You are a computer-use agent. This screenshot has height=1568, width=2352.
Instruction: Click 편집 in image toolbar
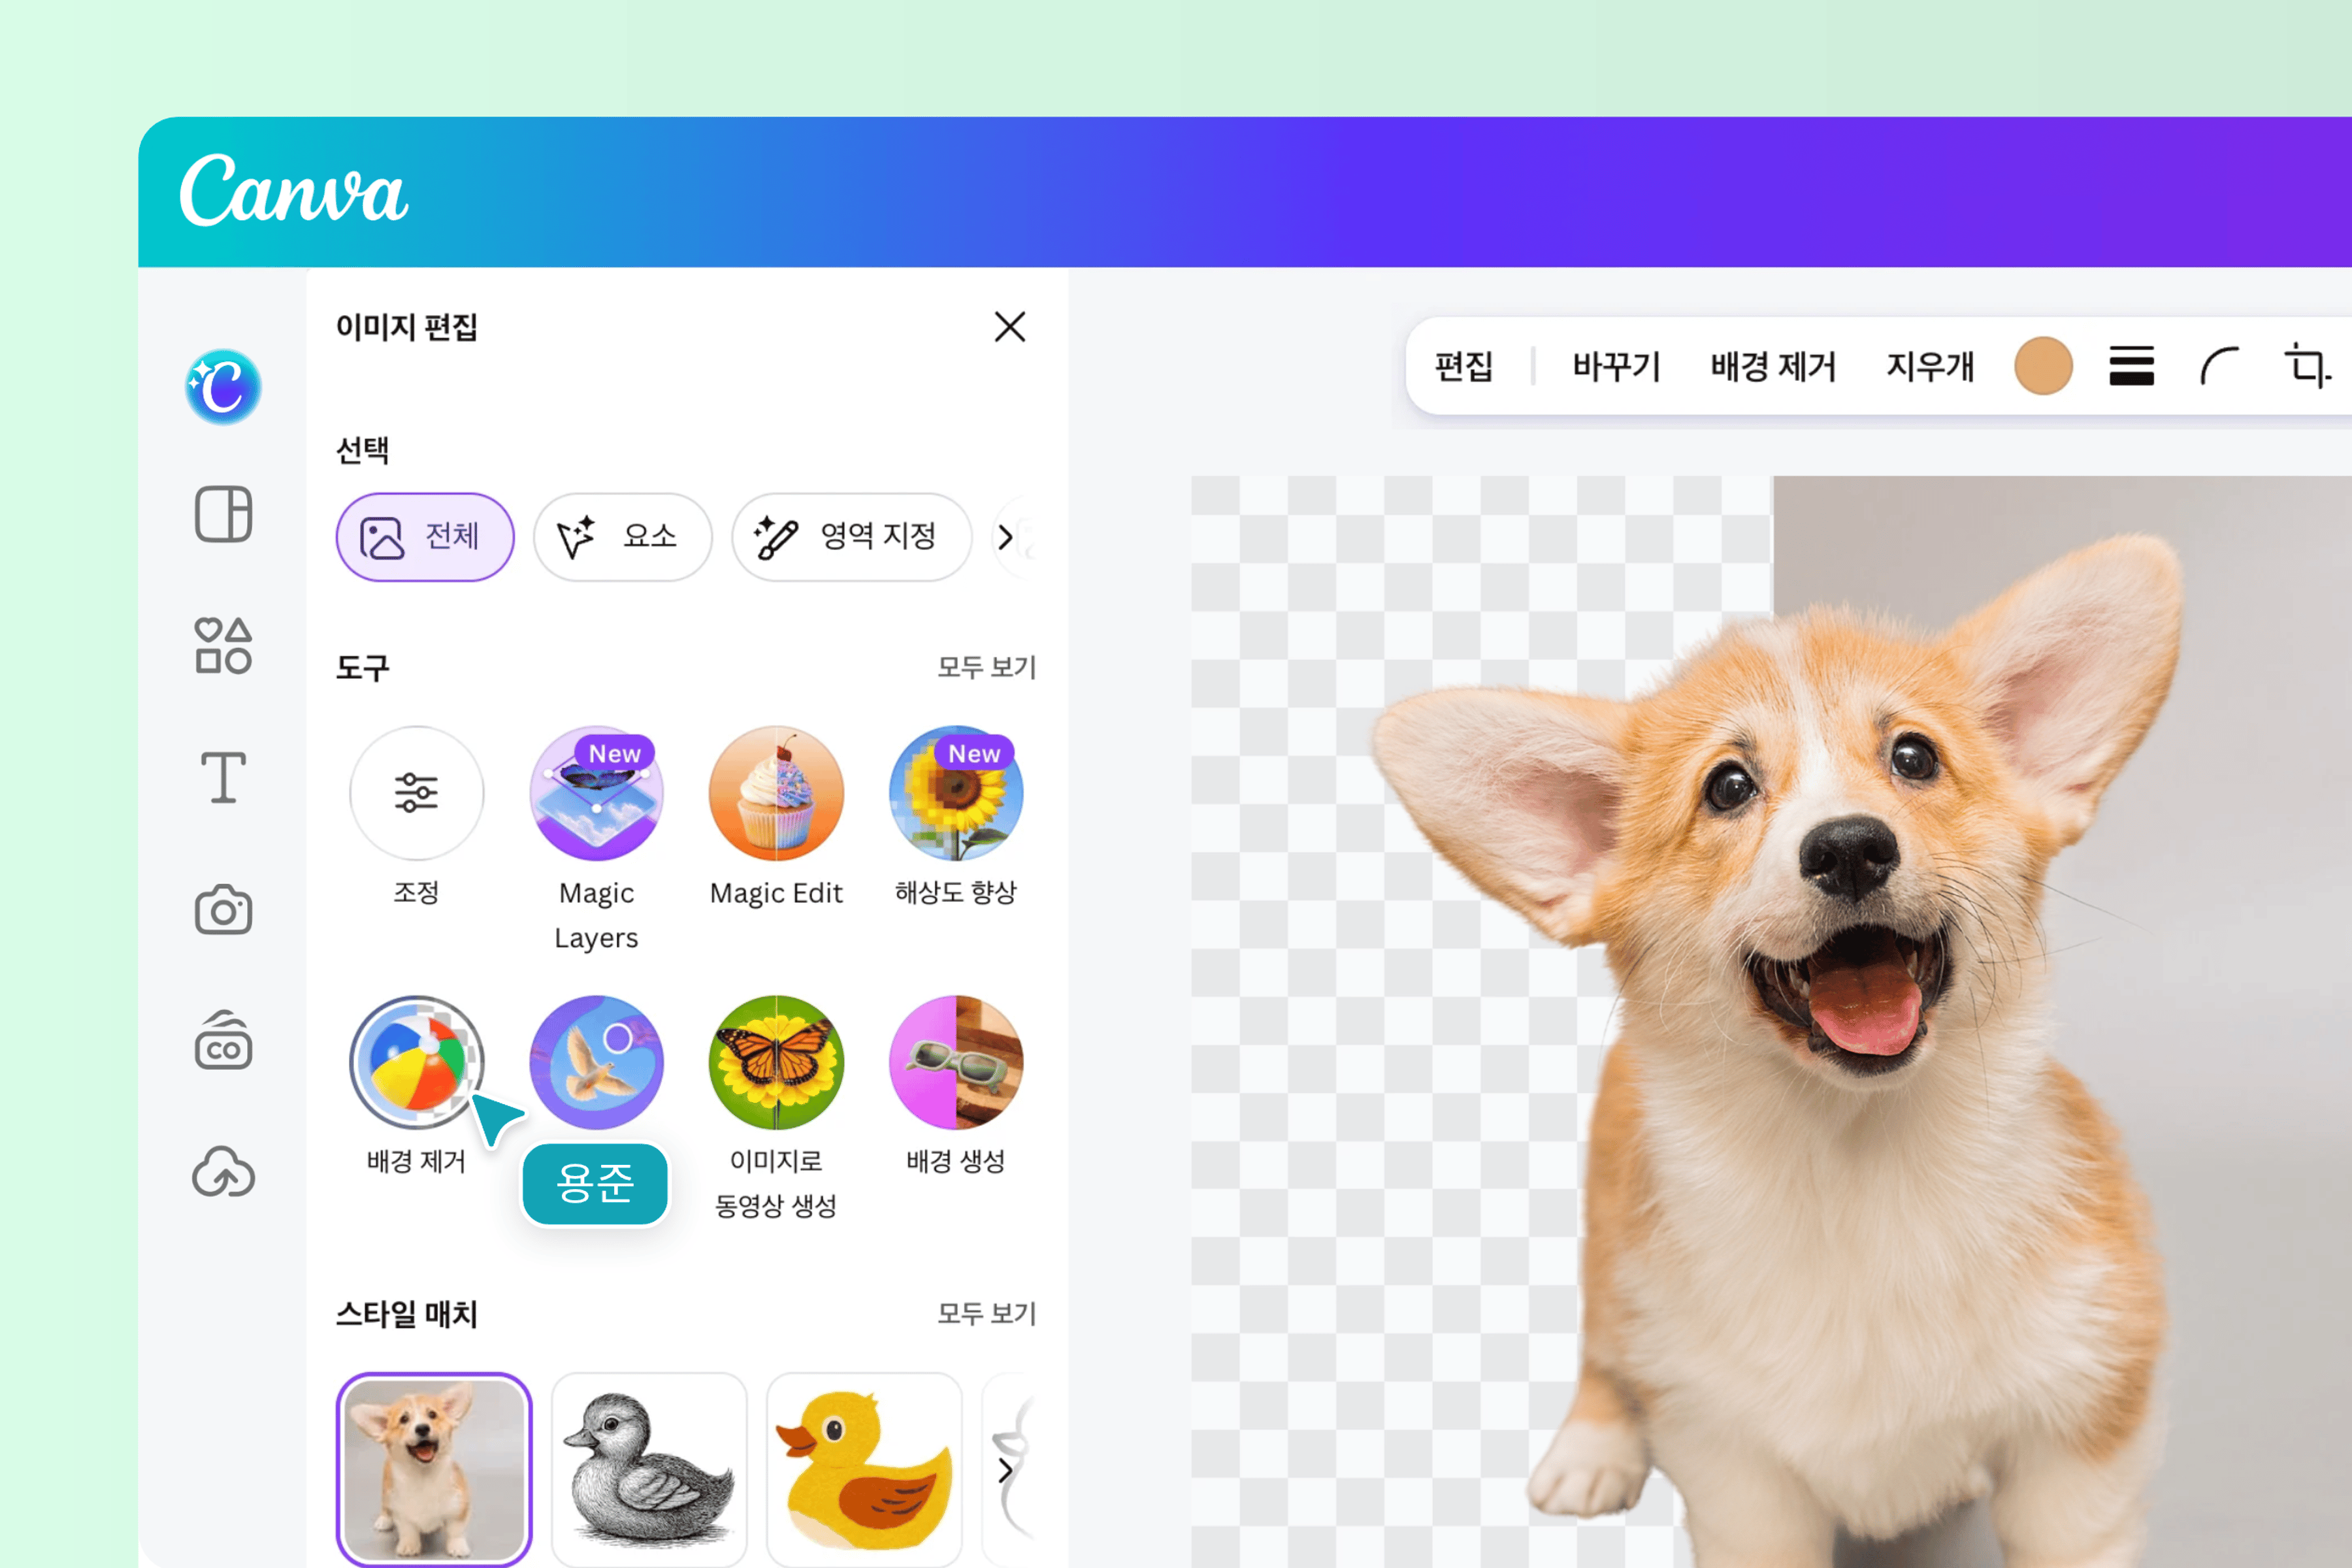(x=1463, y=366)
